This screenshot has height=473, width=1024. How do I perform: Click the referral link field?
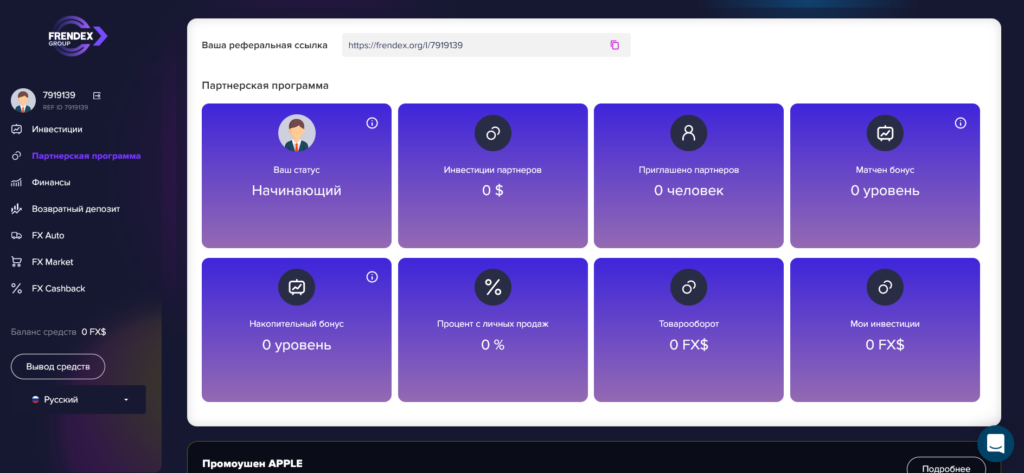(x=487, y=45)
